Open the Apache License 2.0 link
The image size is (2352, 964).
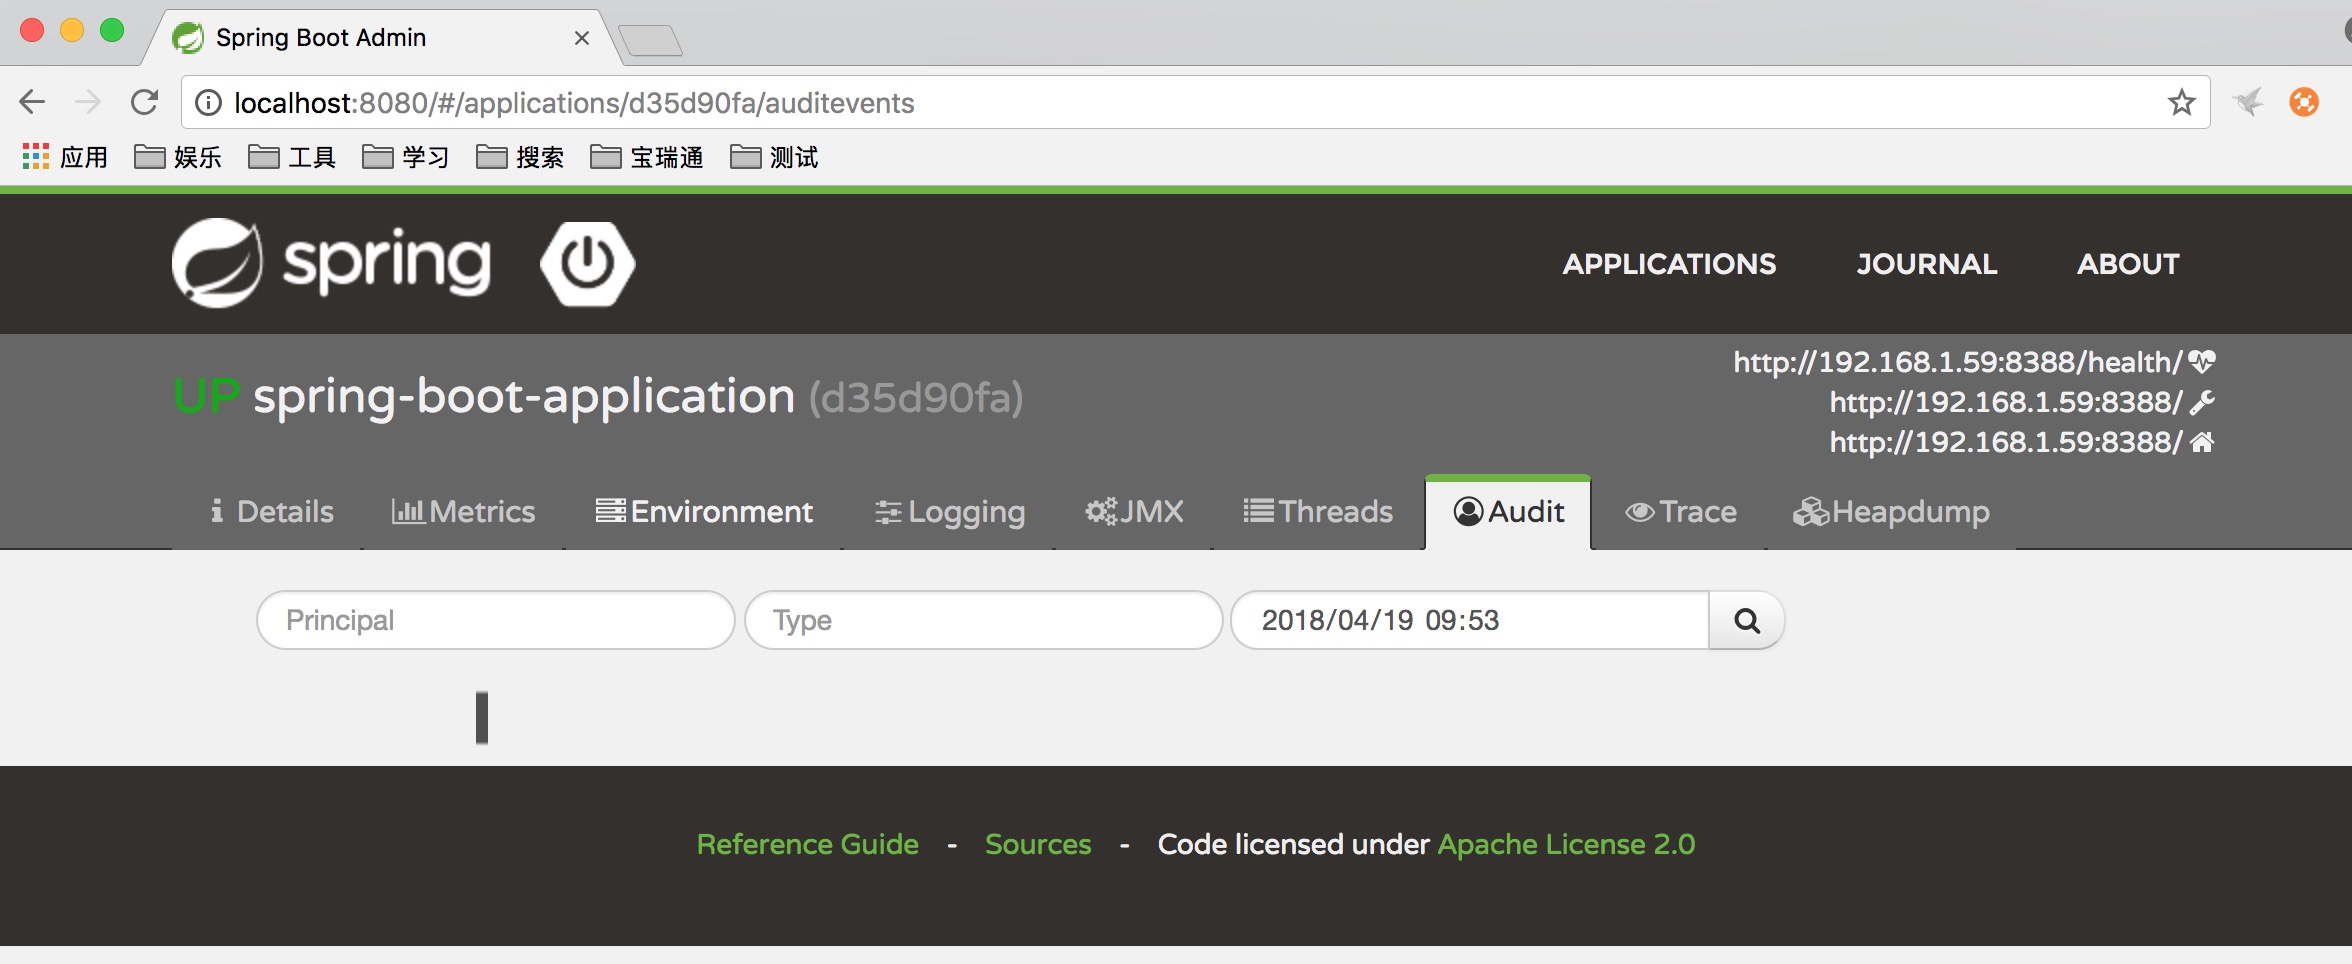pyautogui.click(x=1565, y=844)
